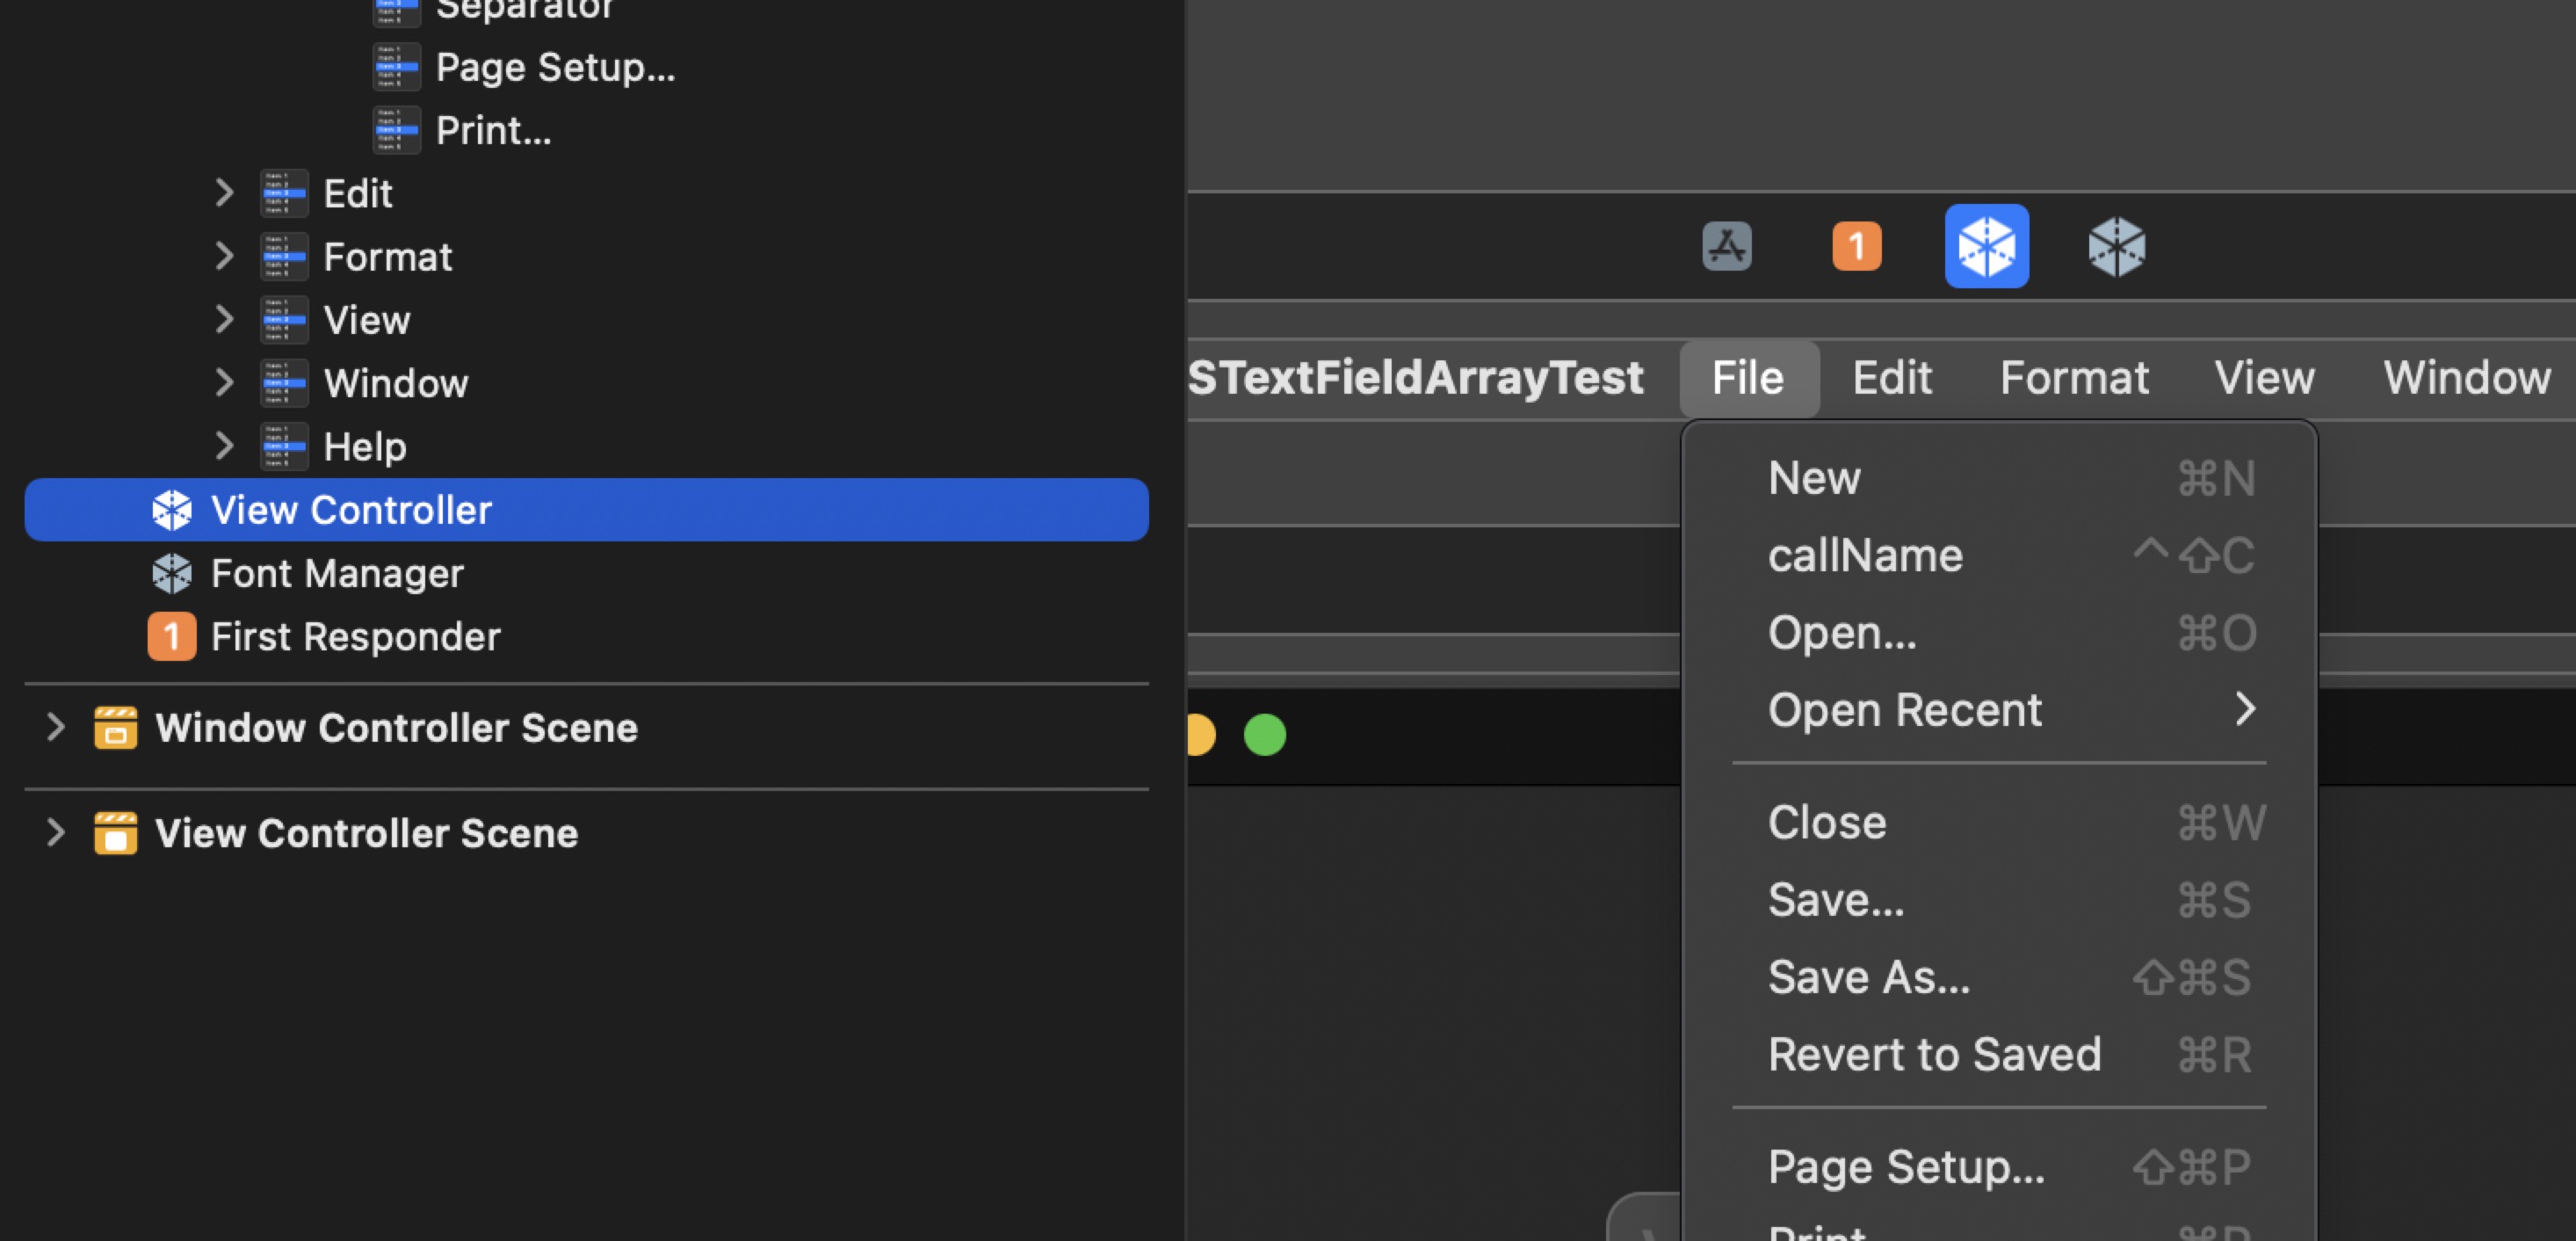Choose Save As from the File menu
The width and height of the screenshot is (2576, 1241).
click(x=1868, y=976)
